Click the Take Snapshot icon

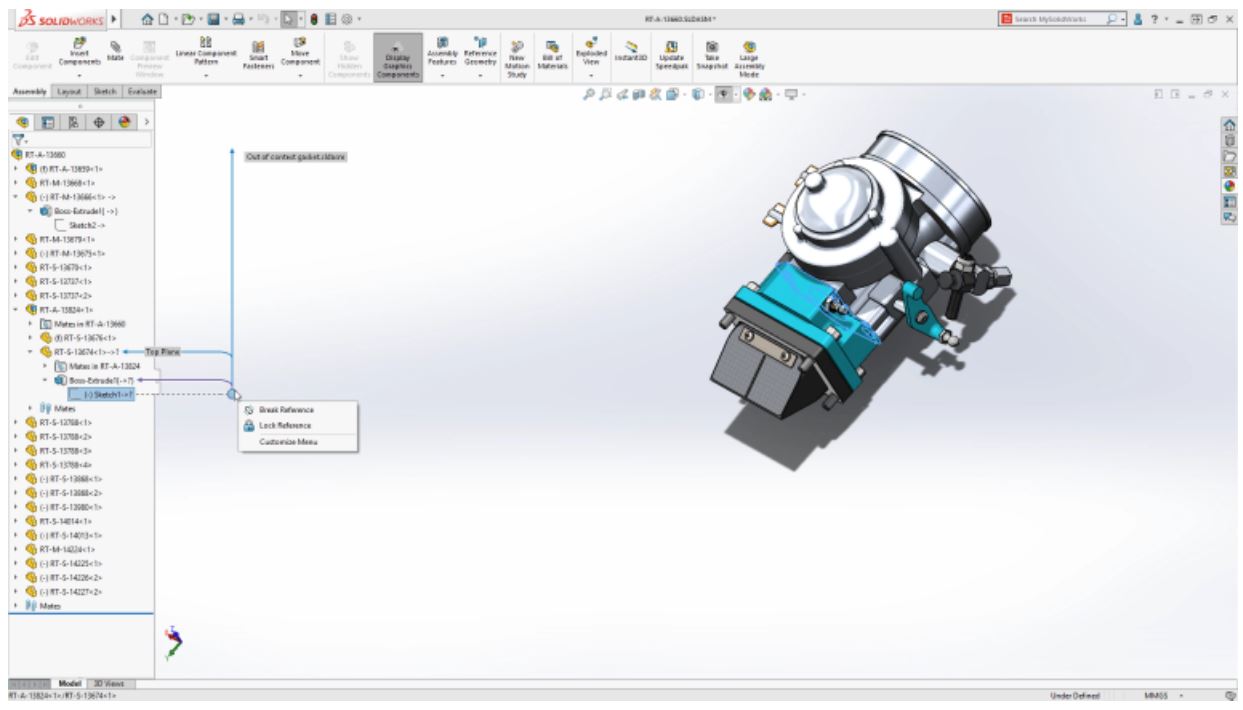(x=714, y=51)
